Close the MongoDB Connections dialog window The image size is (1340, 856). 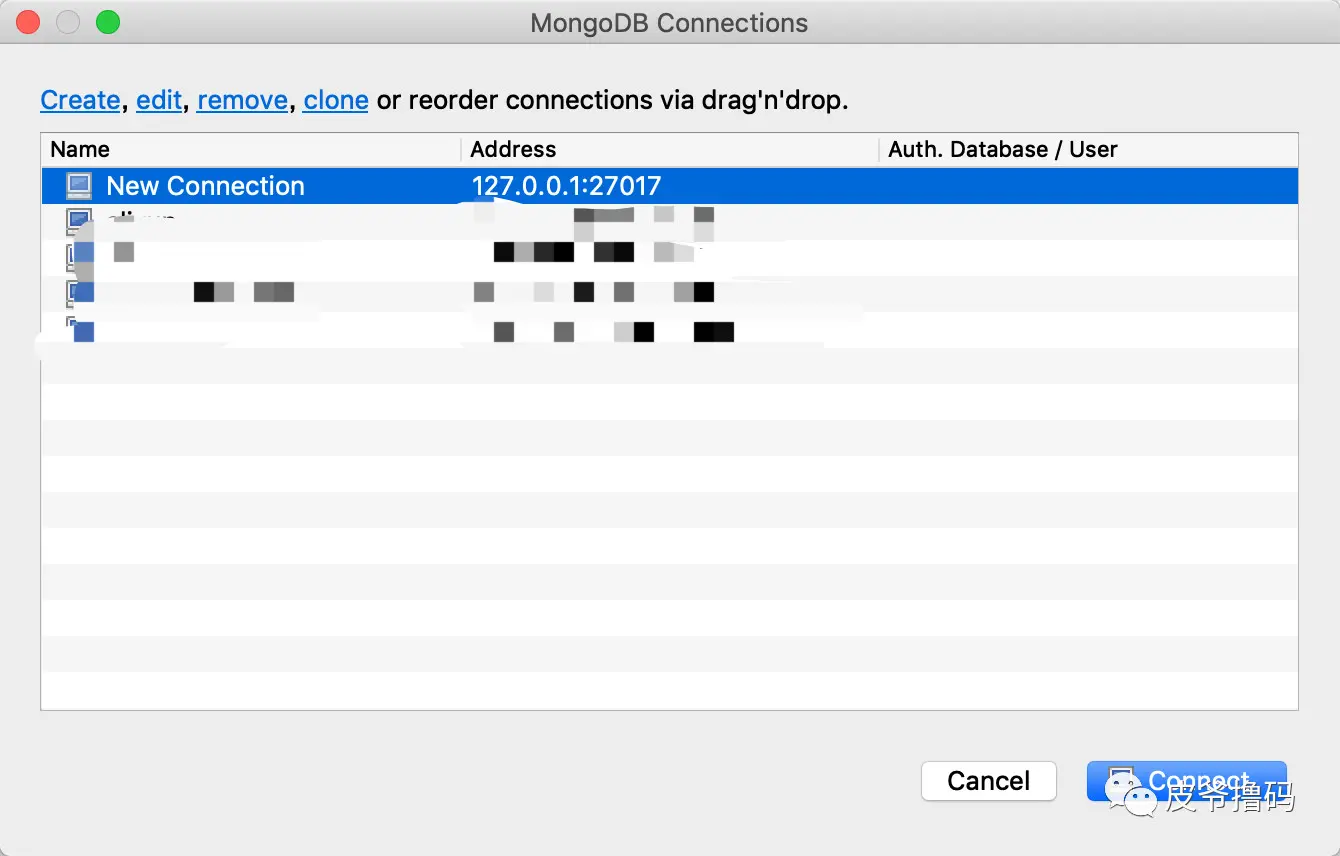[28, 22]
